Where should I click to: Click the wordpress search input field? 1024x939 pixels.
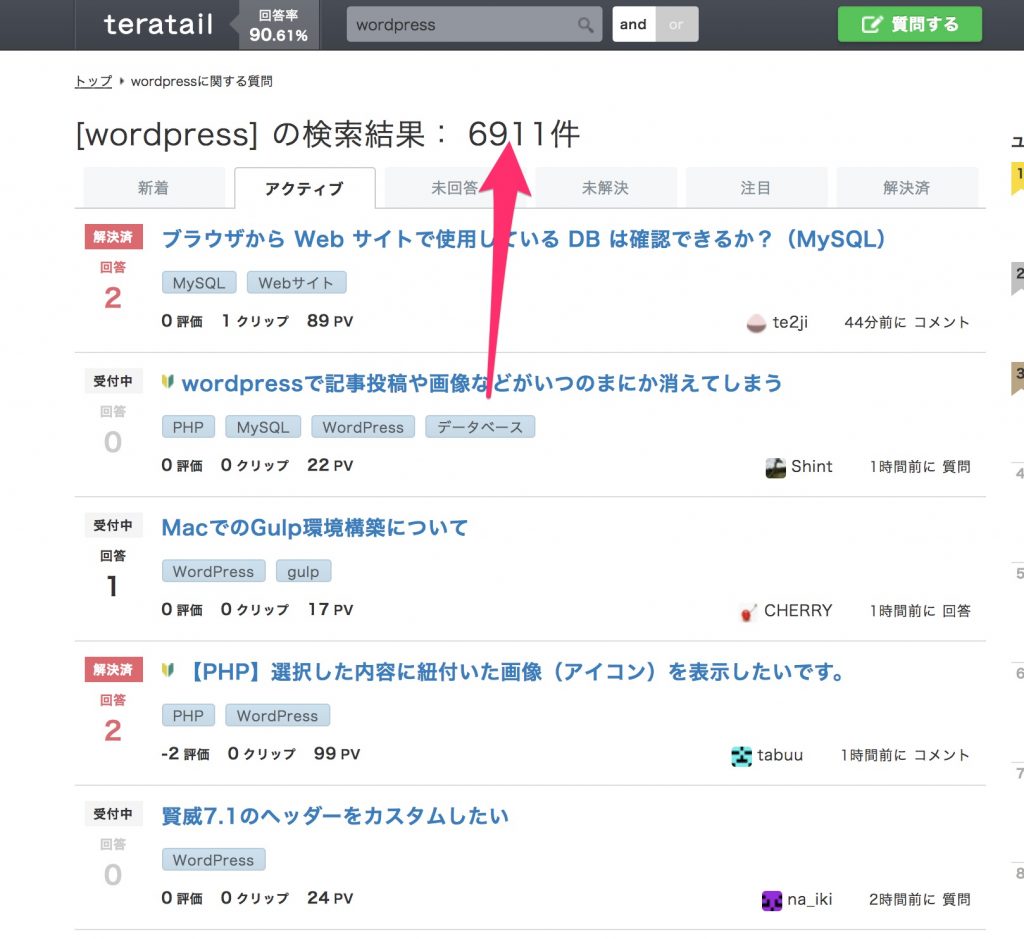460,25
